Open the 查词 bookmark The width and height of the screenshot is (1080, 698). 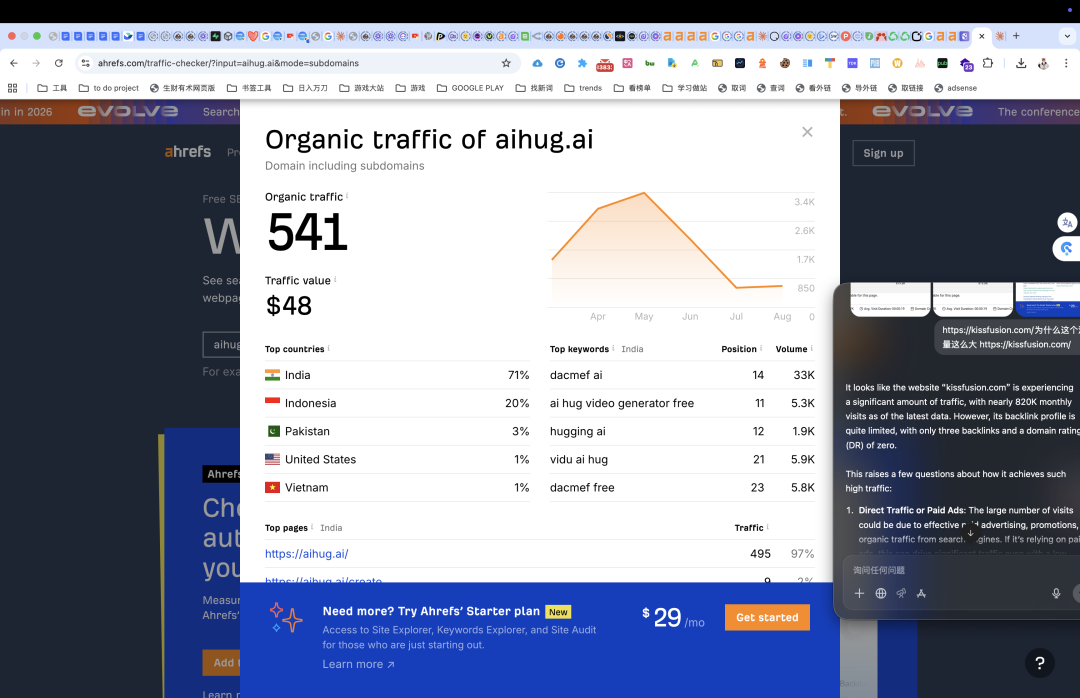point(771,88)
